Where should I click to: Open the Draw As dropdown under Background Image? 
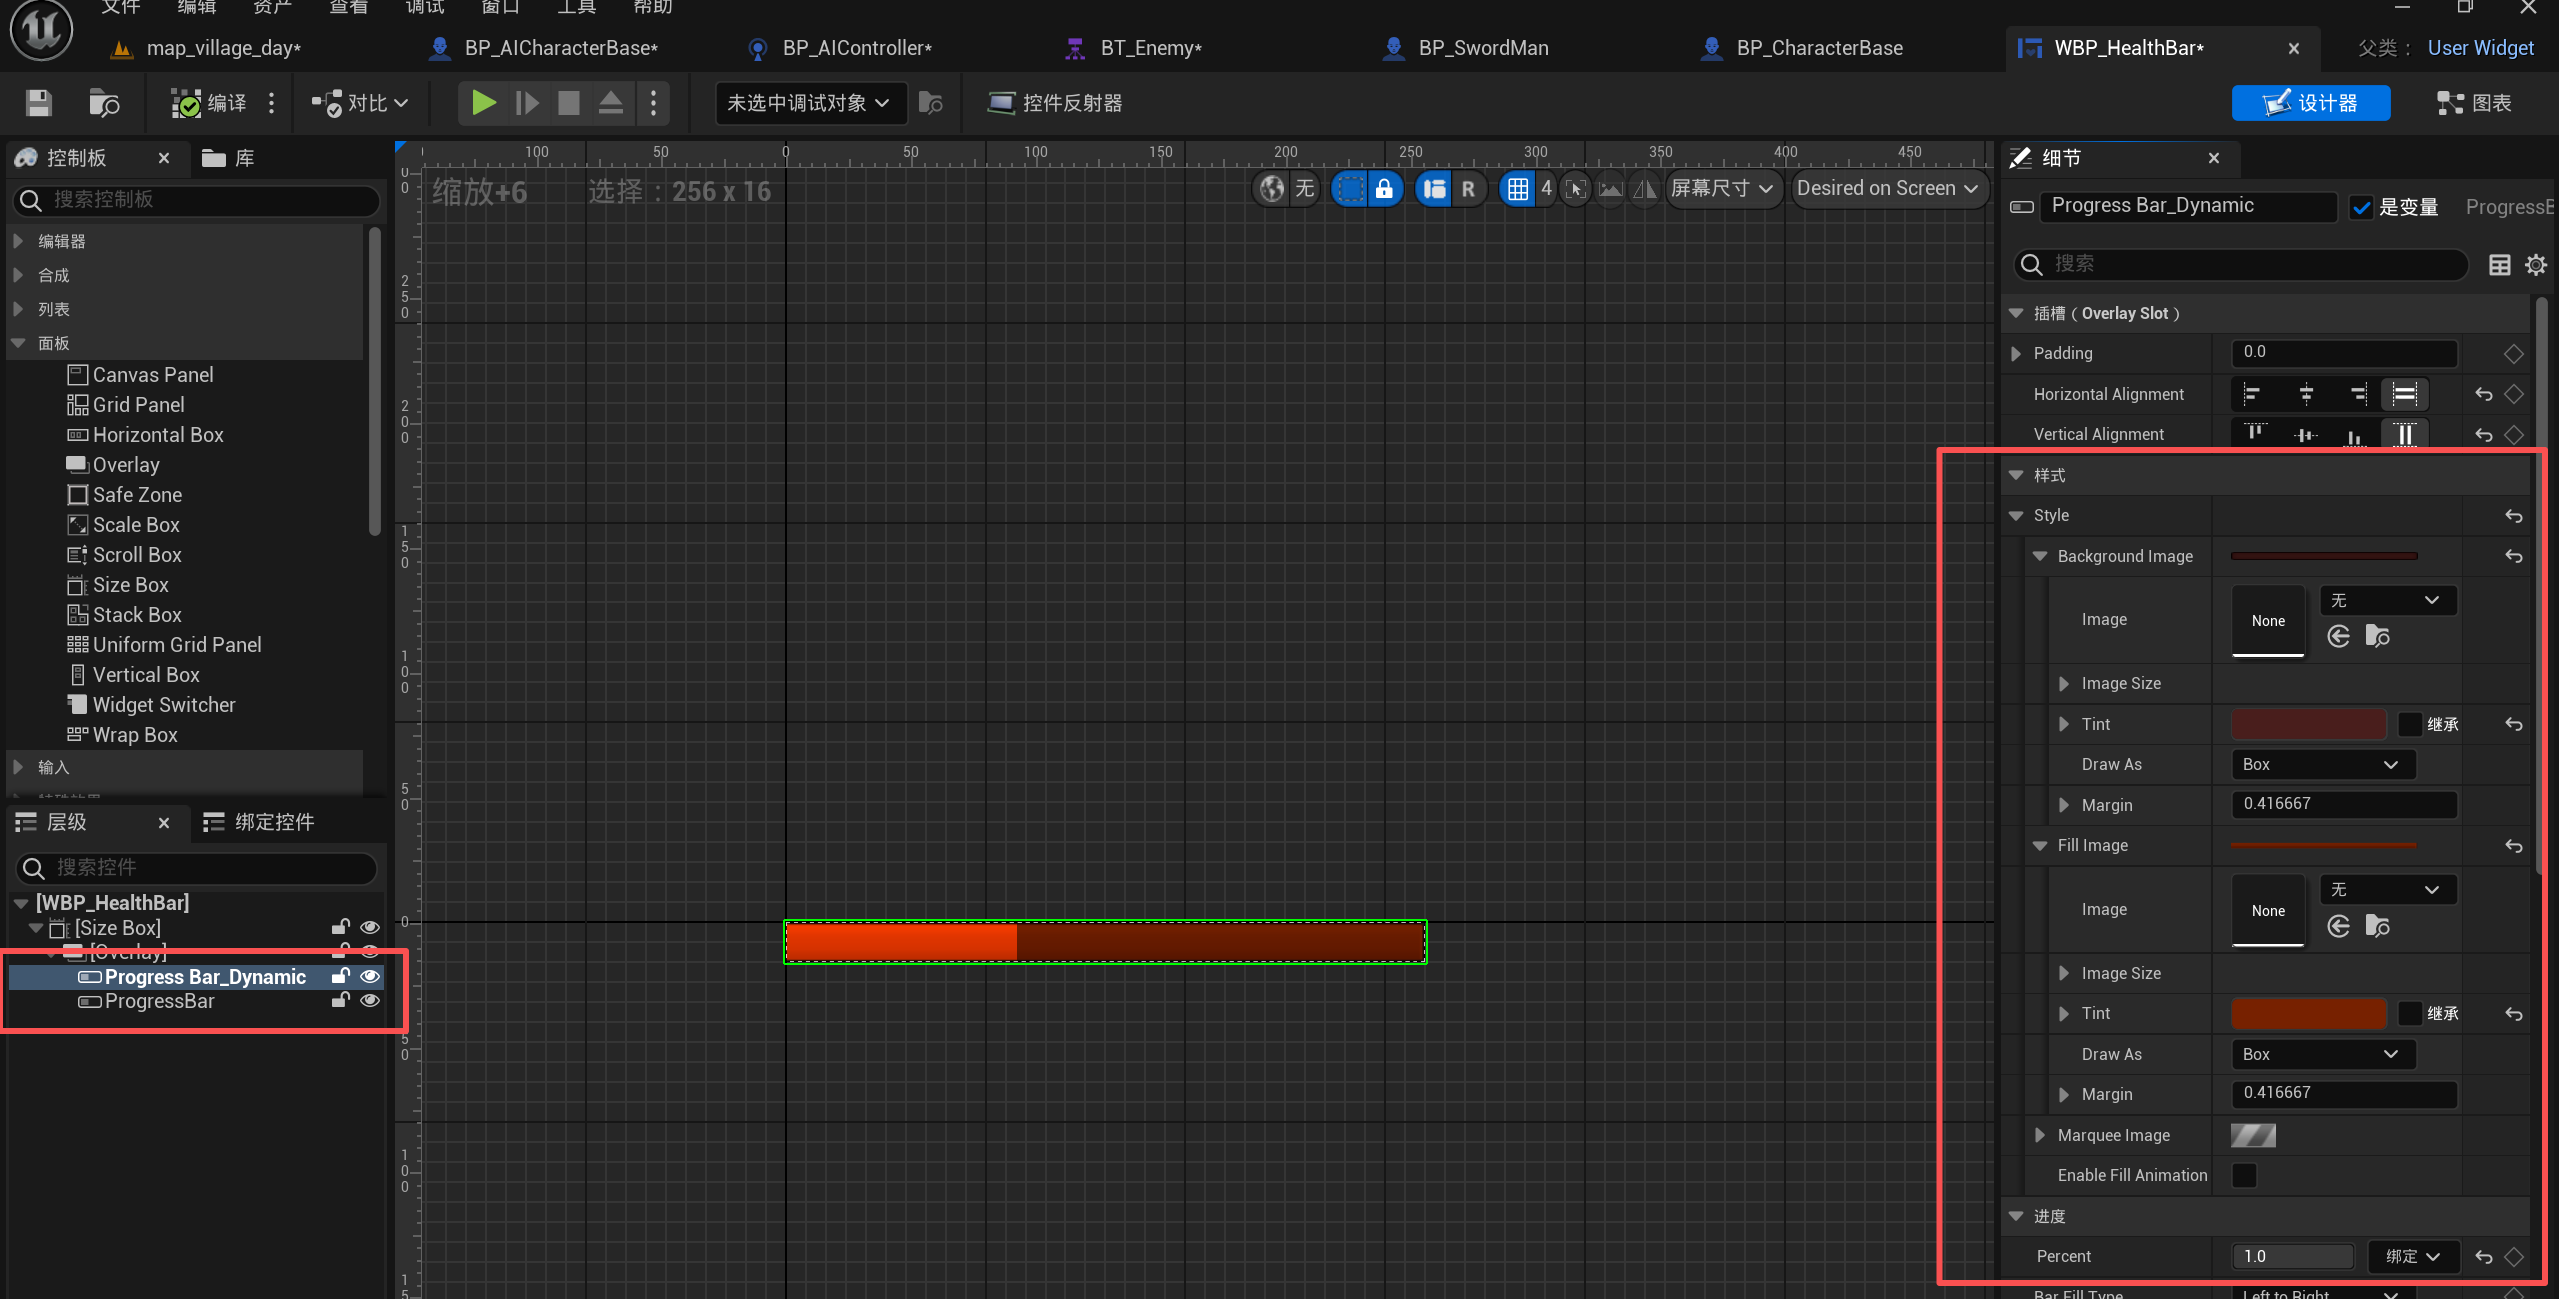click(2322, 765)
